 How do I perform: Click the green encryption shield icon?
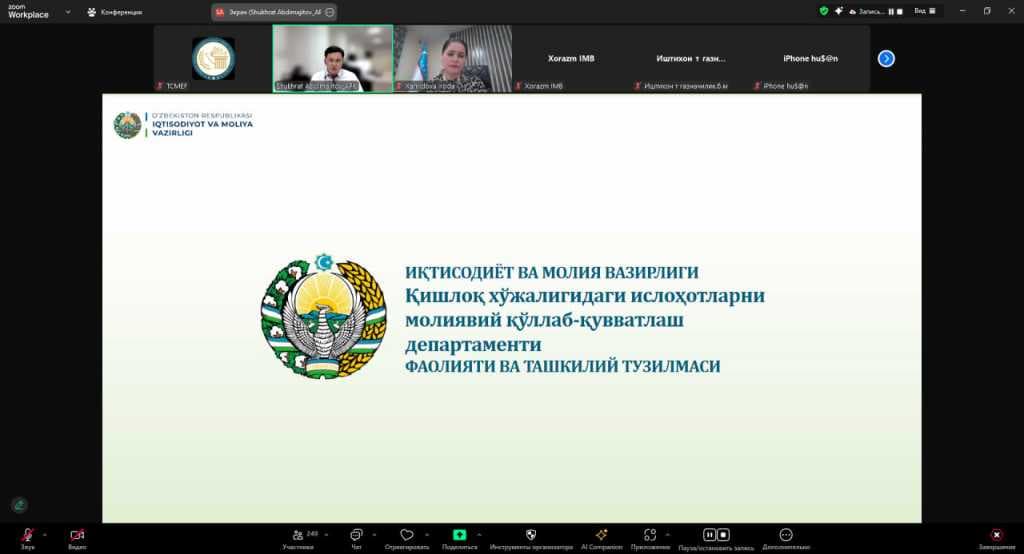(x=824, y=11)
